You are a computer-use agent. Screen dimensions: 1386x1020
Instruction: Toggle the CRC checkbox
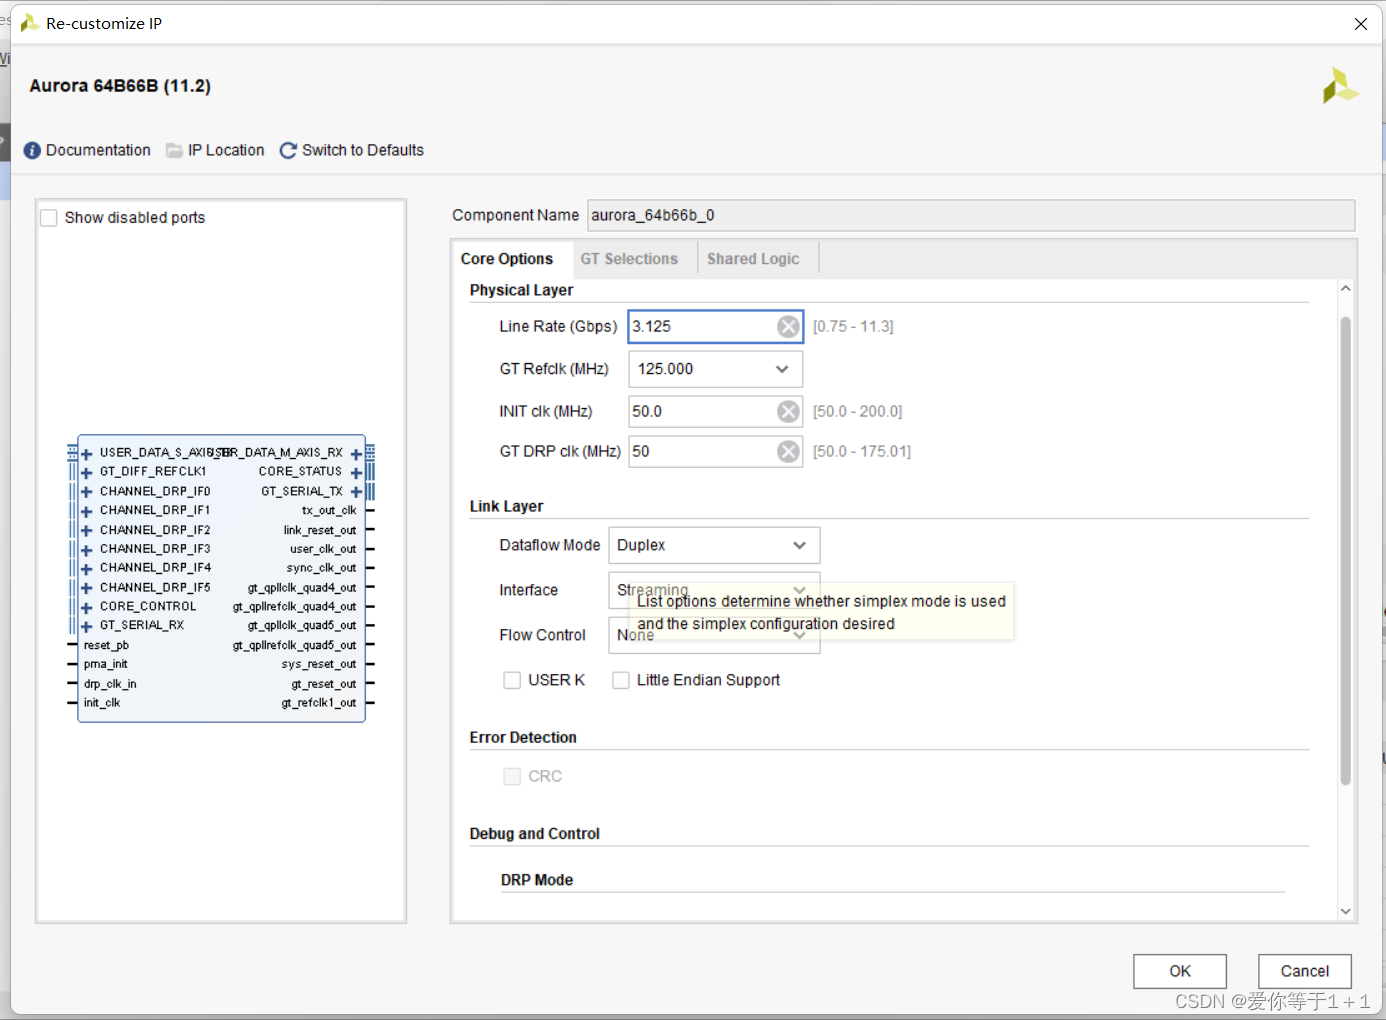[512, 776]
